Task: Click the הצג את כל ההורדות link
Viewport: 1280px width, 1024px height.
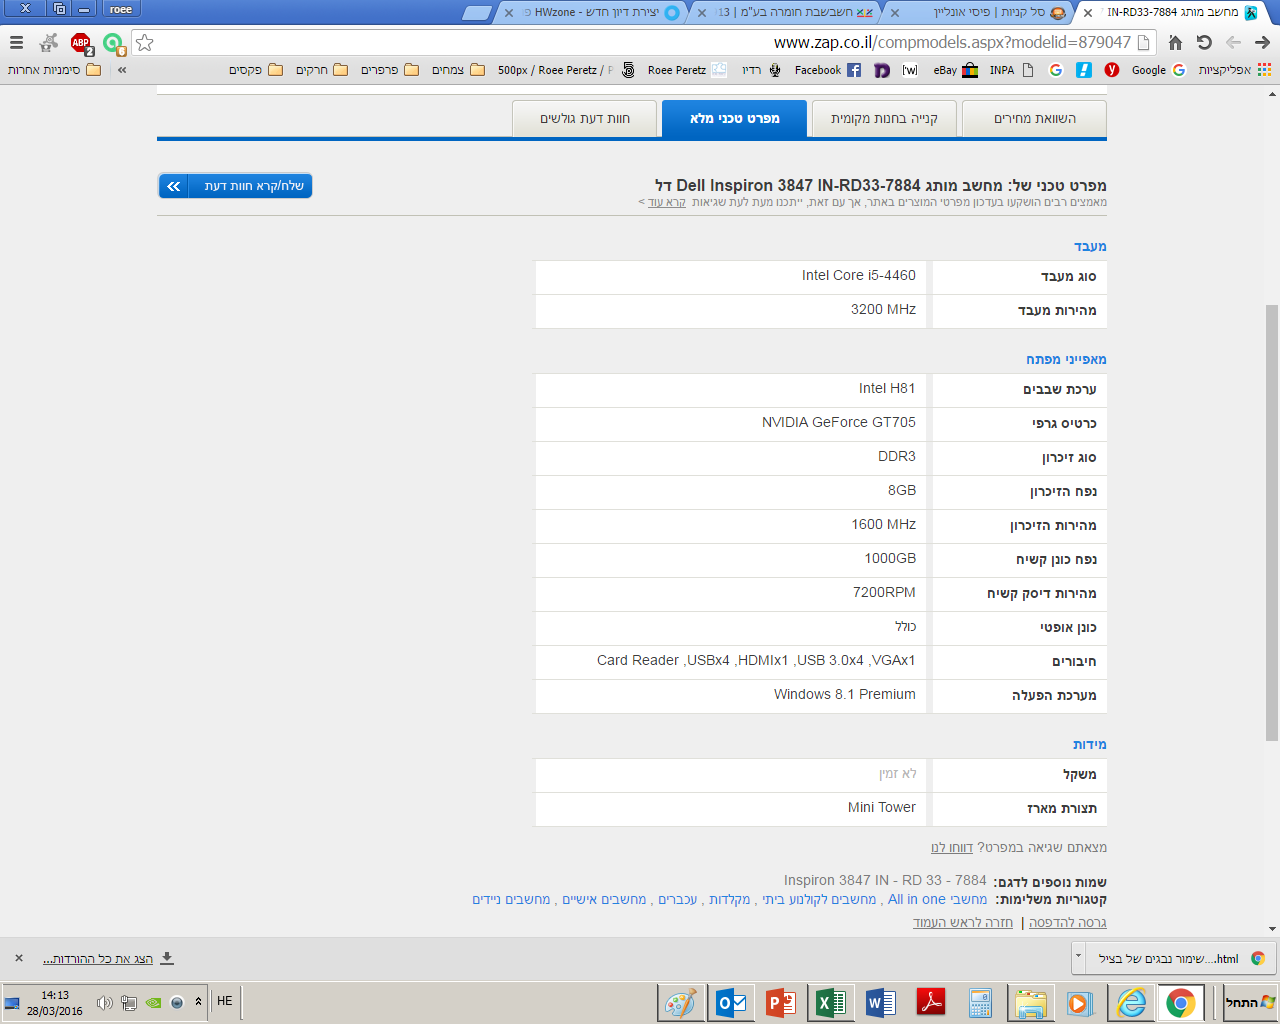Action: coord(98,958)
